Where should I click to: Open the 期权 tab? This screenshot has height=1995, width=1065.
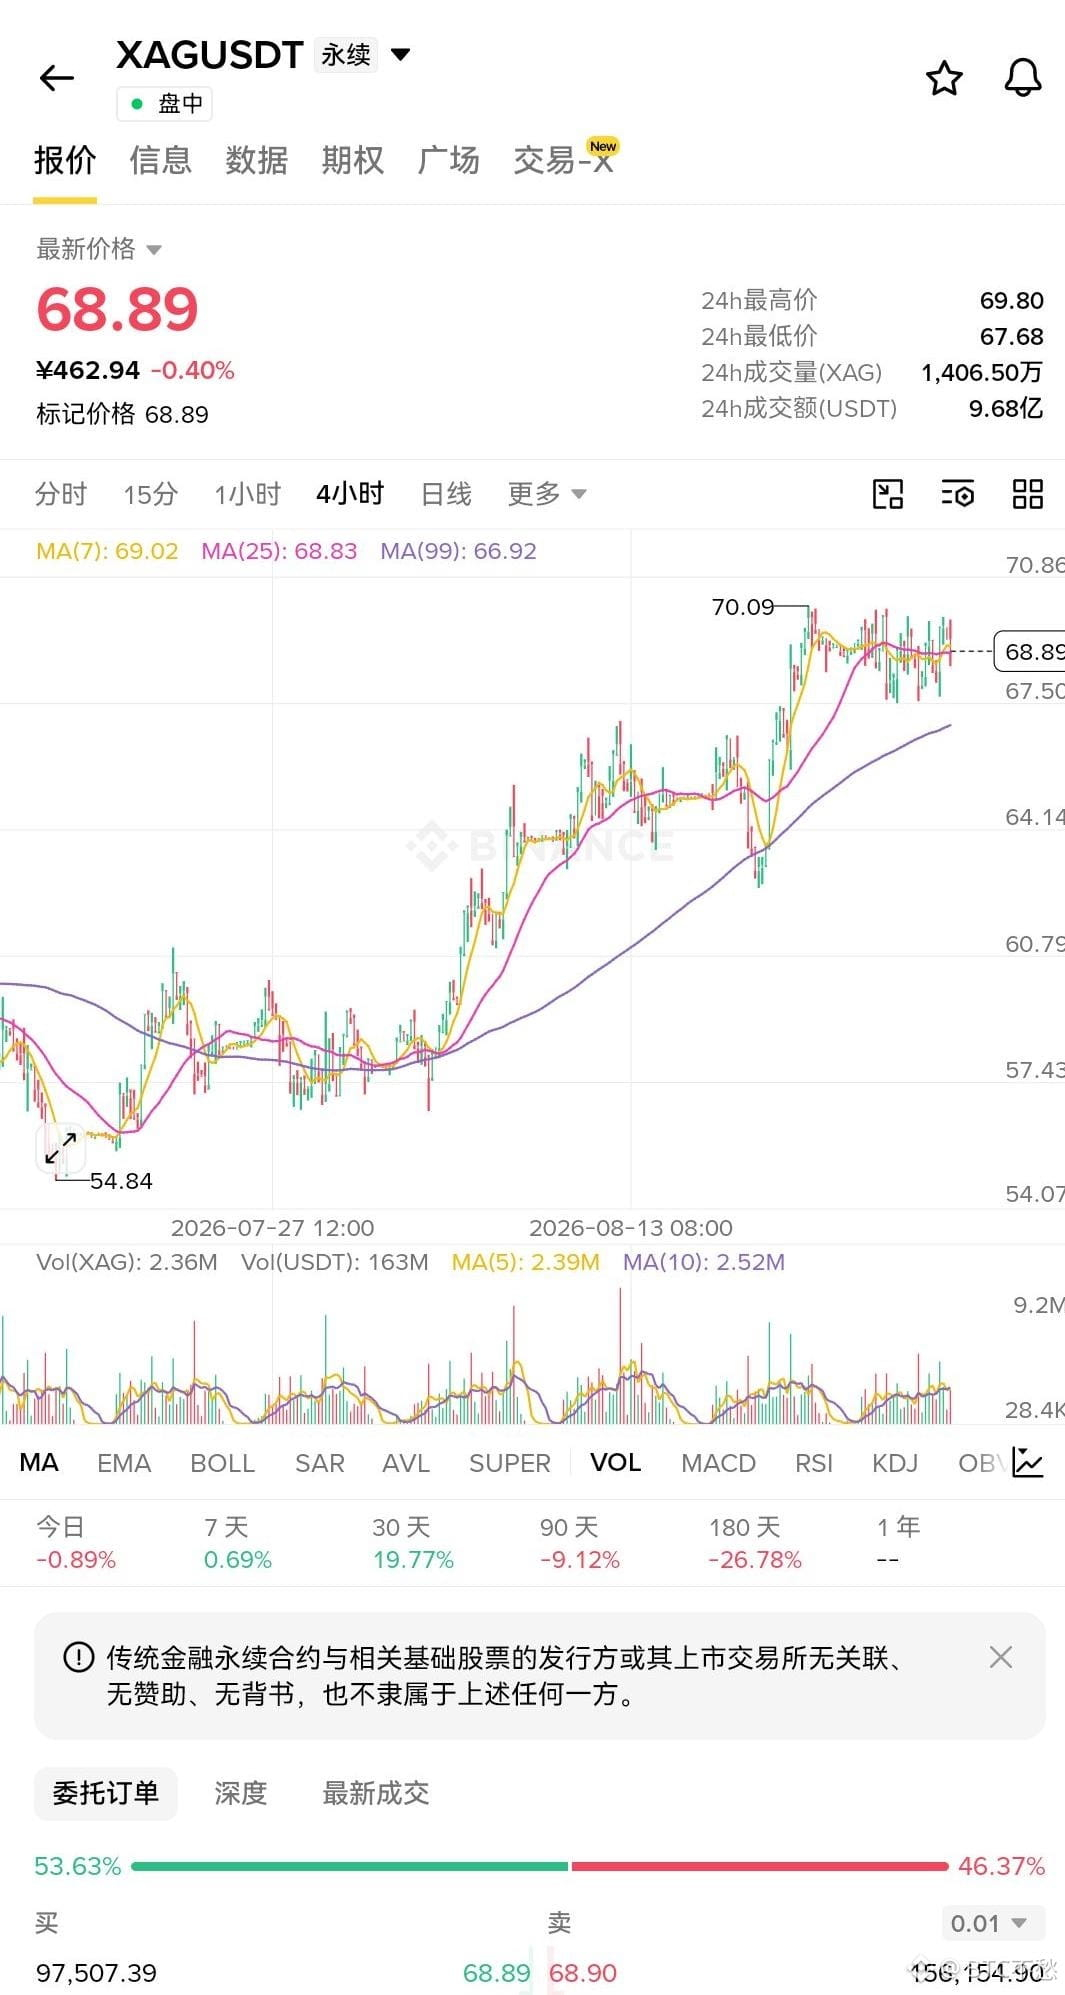[x=352, y=160]
